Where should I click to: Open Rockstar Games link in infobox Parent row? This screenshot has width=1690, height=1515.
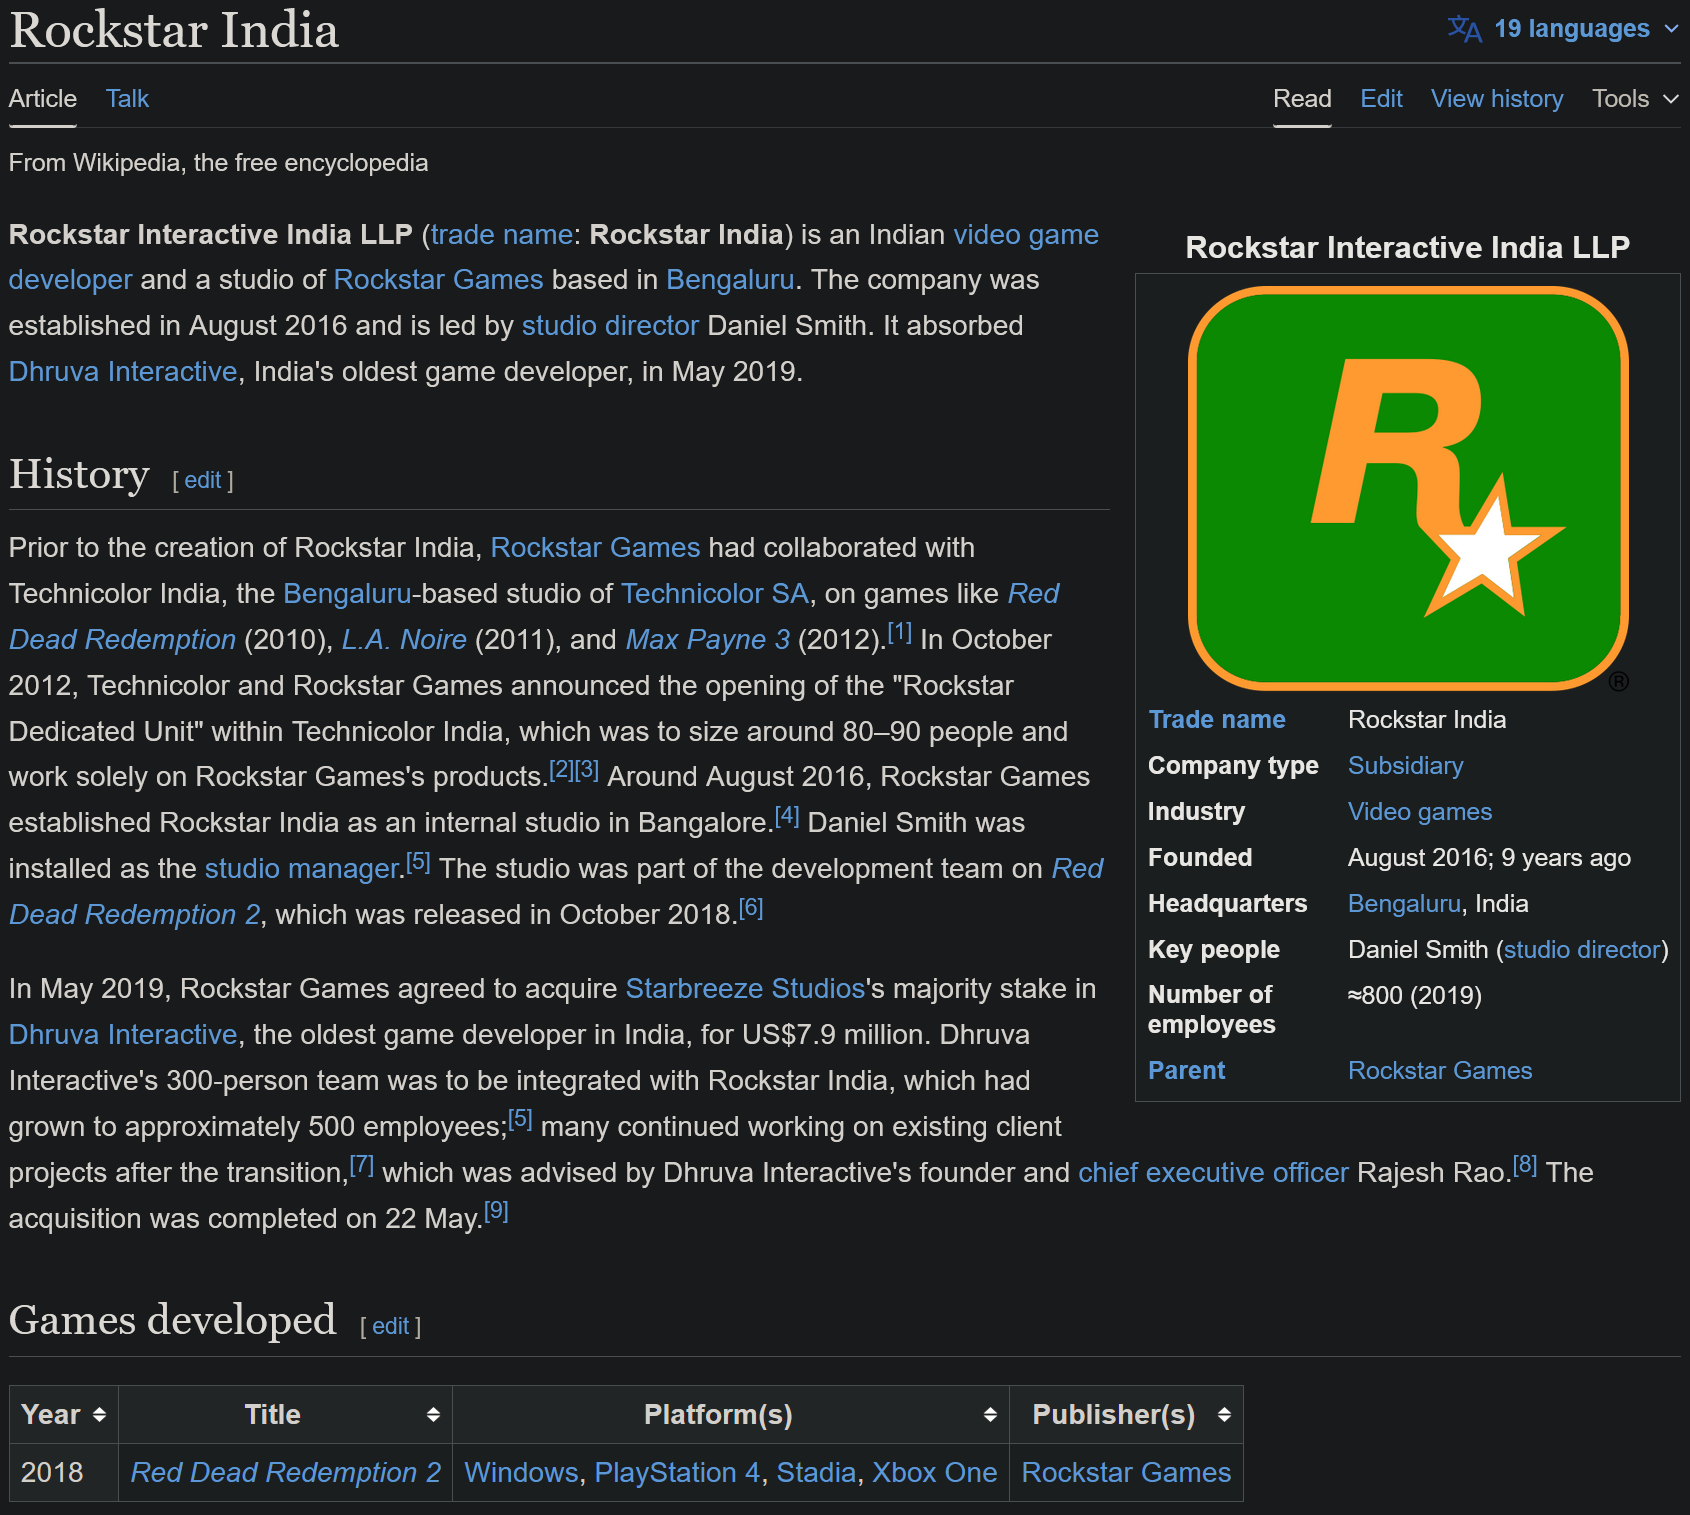click(1440, 1071)
